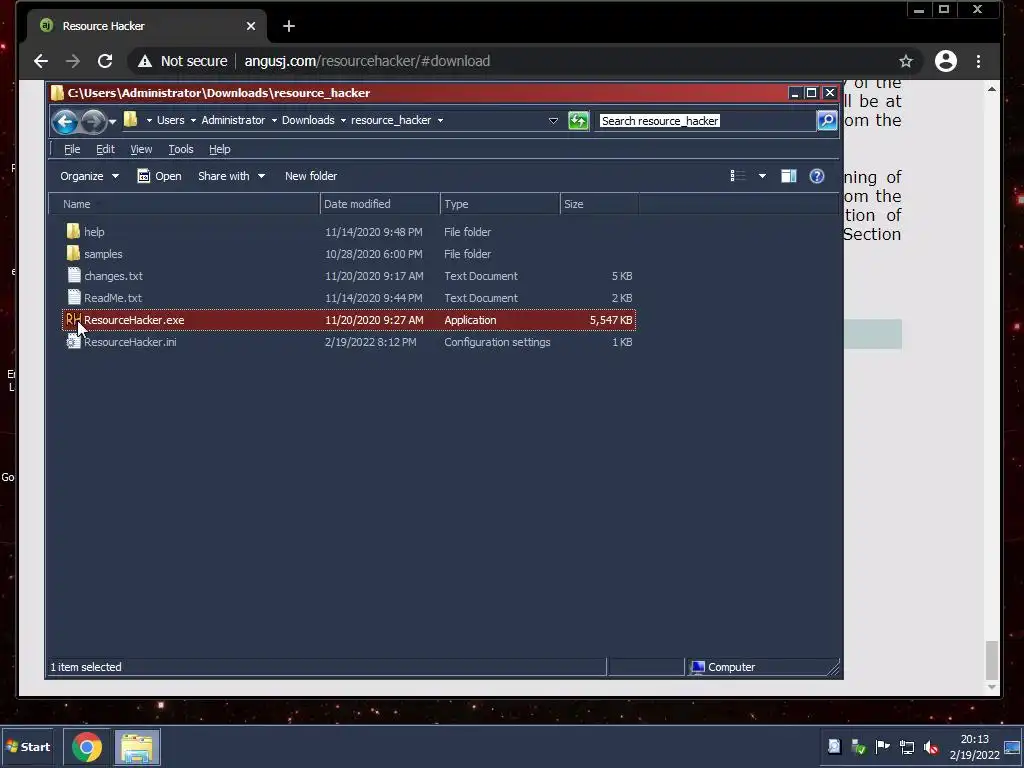Click the help folder name
This screenshot has height=768, width=1024.
click(94, 232)
